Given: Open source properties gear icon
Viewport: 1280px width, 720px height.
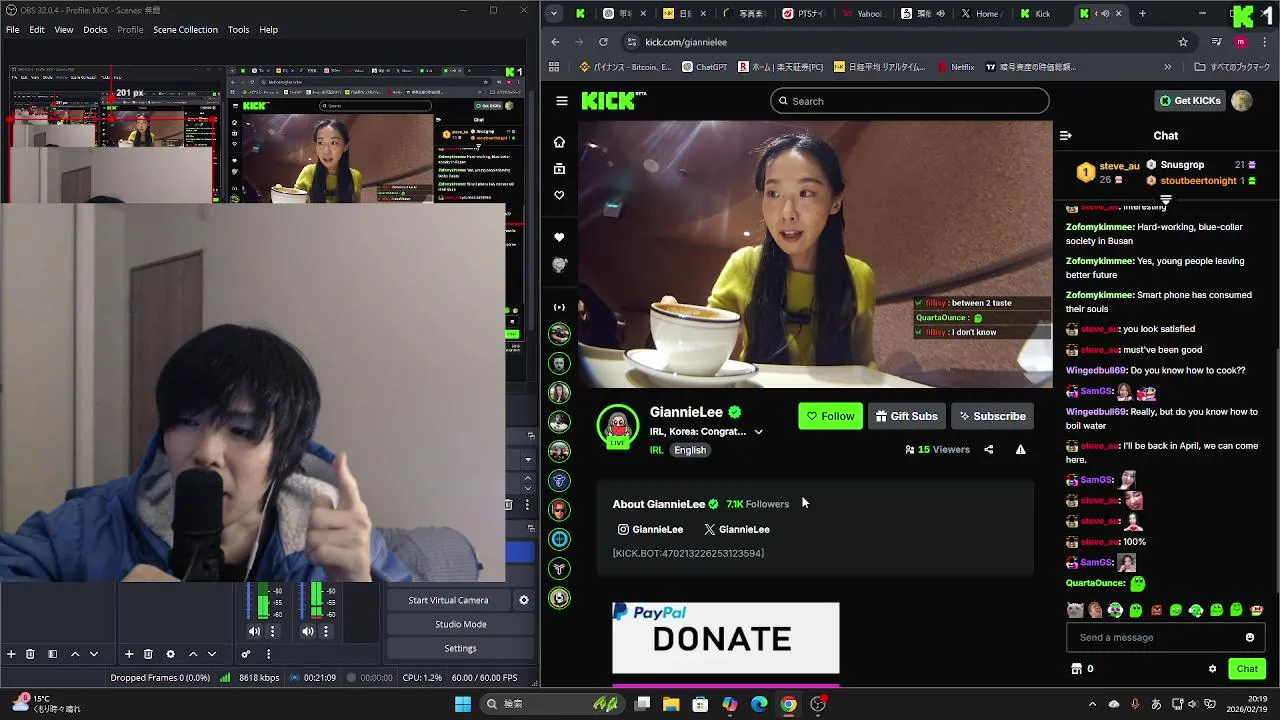Looking at the screenshot, I should point(170,654).
